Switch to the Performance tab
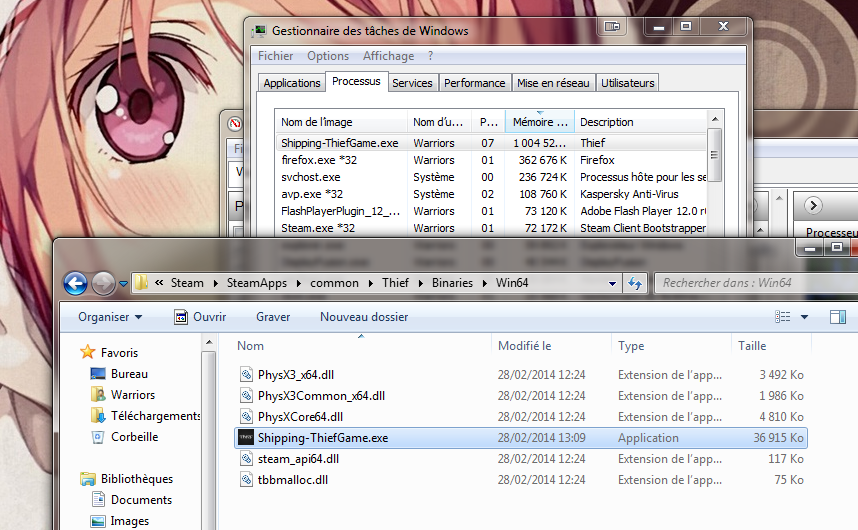Screen dimensions: 858x530 pos(474,83)
